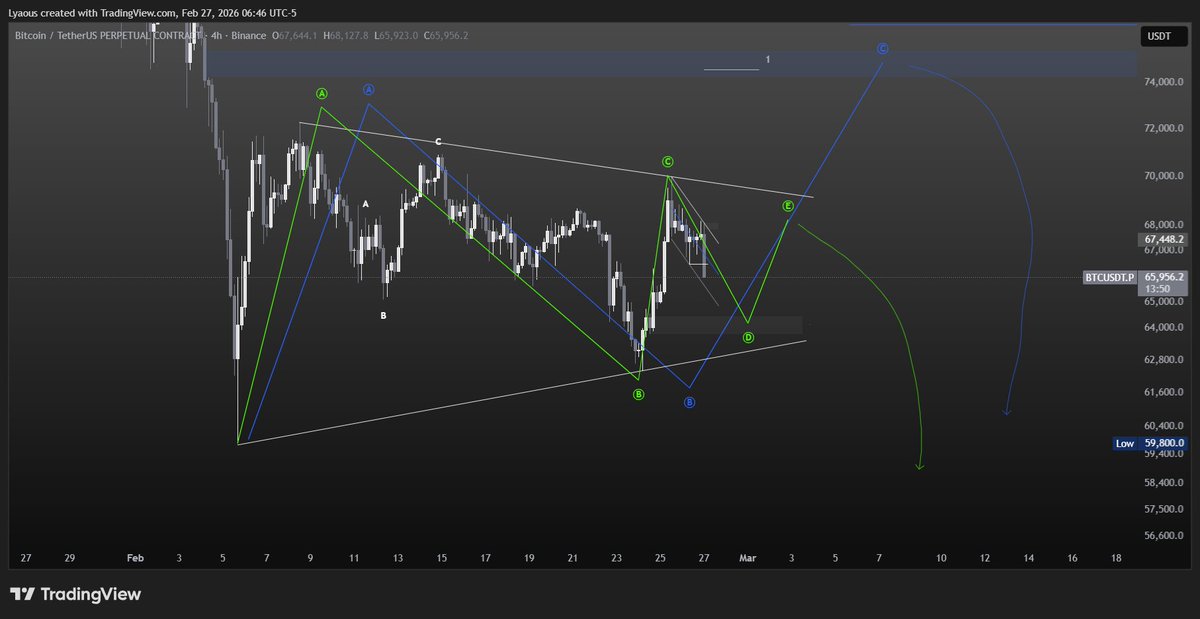Select the white A label near Feb 11
The width and height of the screenshot is (1200, 619).
[366, 204]
